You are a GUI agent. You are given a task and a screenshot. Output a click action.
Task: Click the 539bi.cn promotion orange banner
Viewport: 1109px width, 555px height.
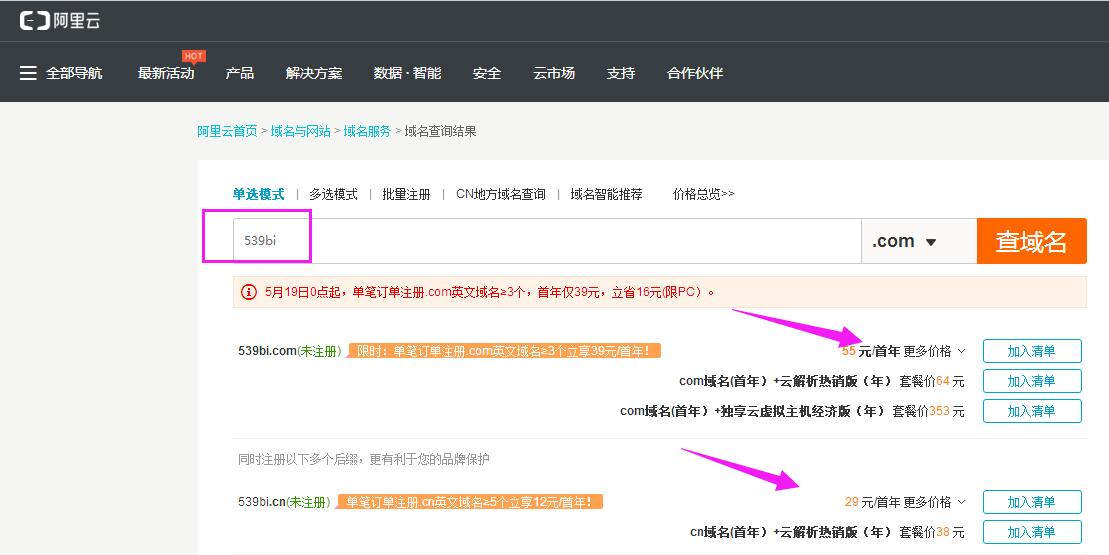(x=470, y=502)
